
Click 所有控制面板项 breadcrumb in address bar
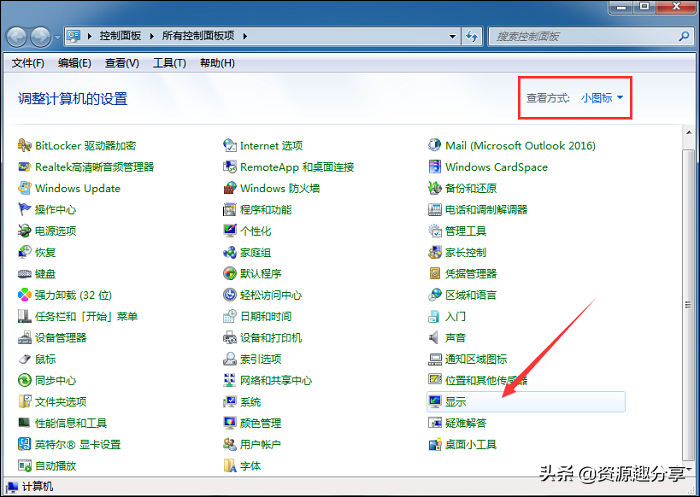click(x=198, y=36)
